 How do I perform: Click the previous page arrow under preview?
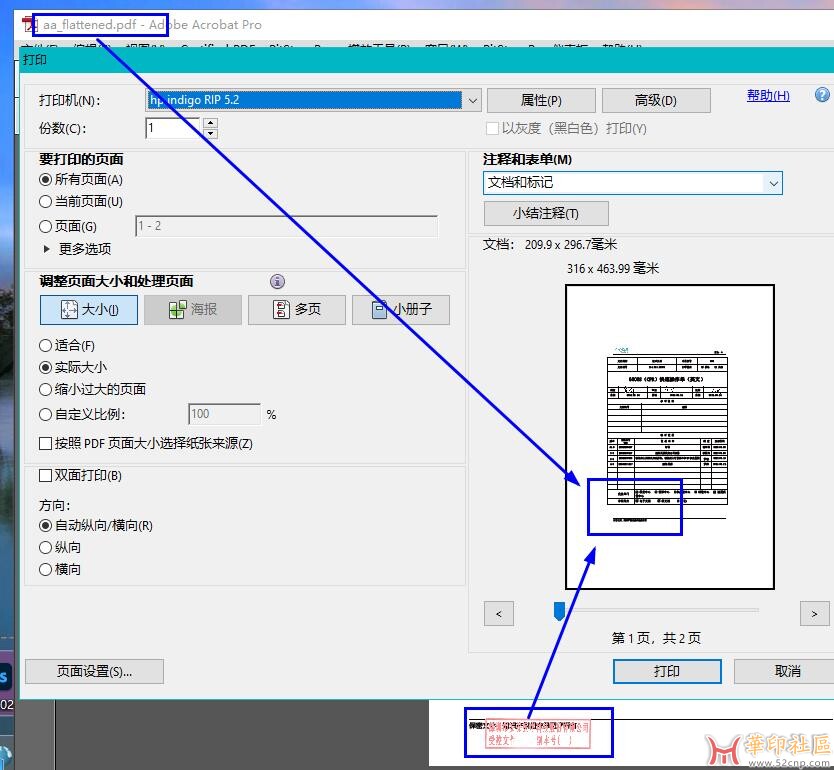pos(498,613)
